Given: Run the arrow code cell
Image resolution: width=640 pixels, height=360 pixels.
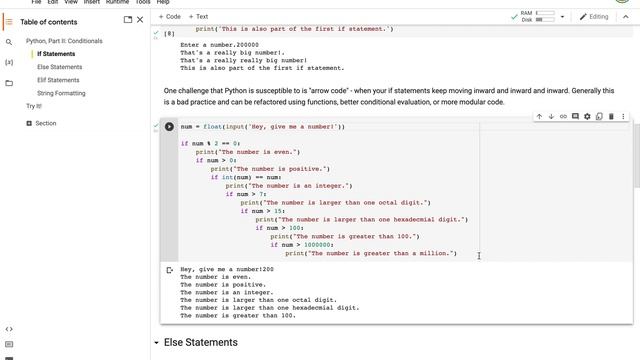Looking at the screenshot, I should (x=169, y=127).
